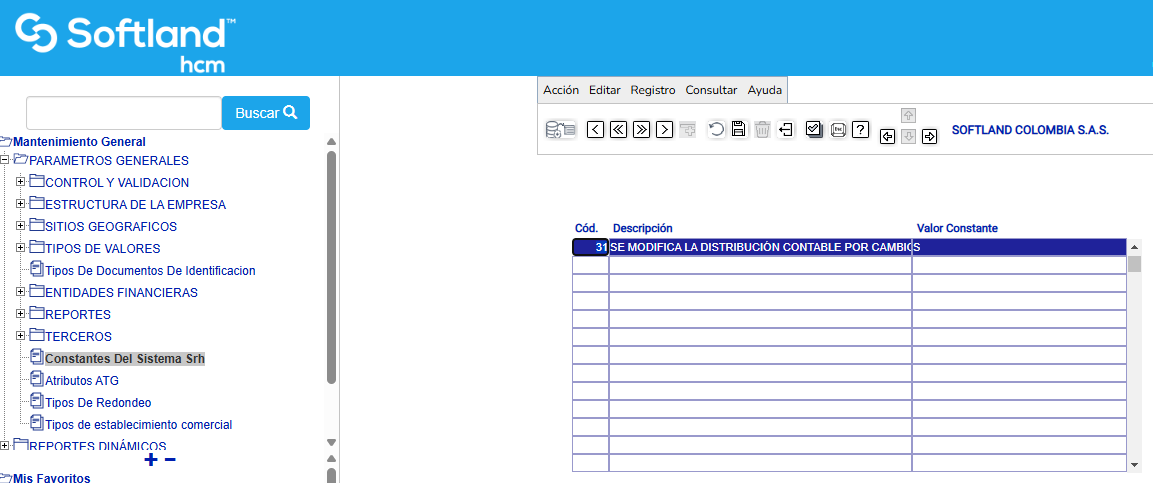Expand the ENTIDADES FINANCIERAS tree node

(x=21, y=292)
